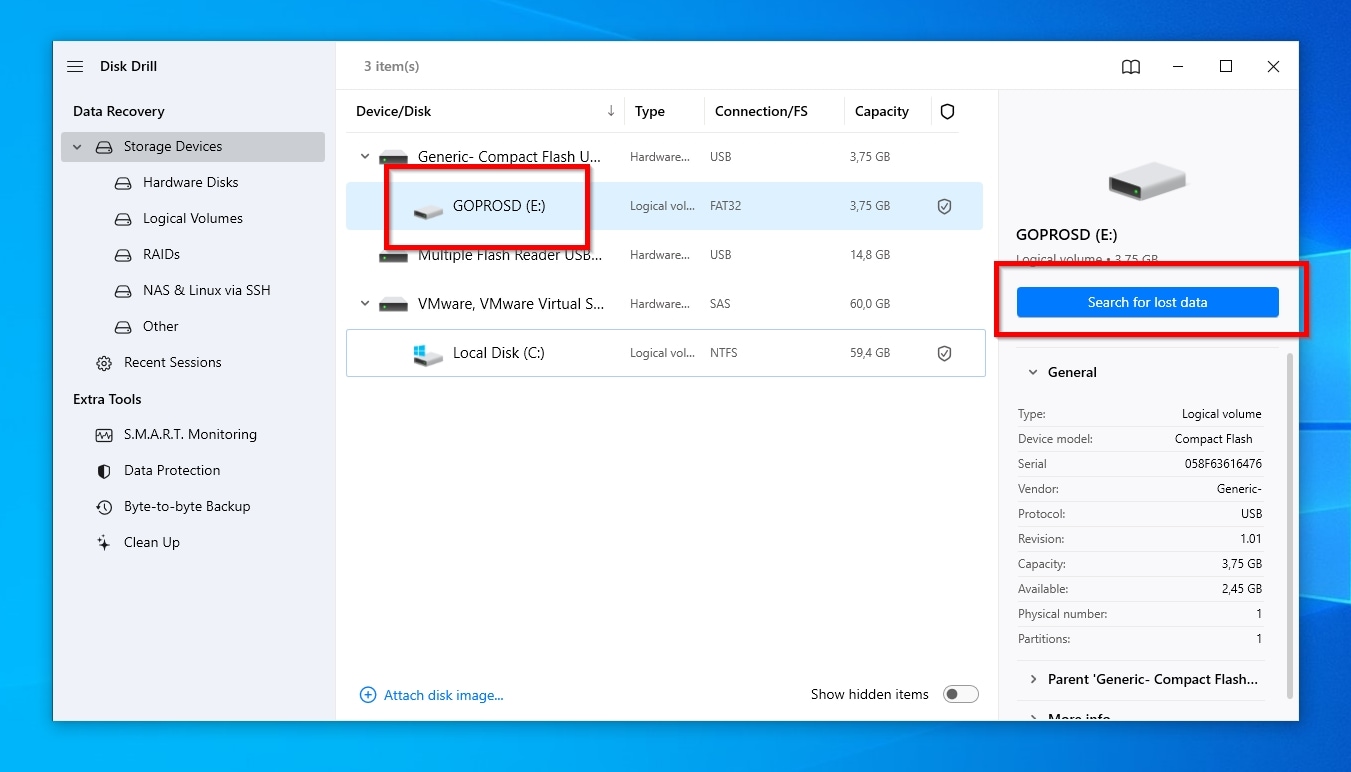
Task: Click the 14,8 GB capacity value
Action: 870,255
